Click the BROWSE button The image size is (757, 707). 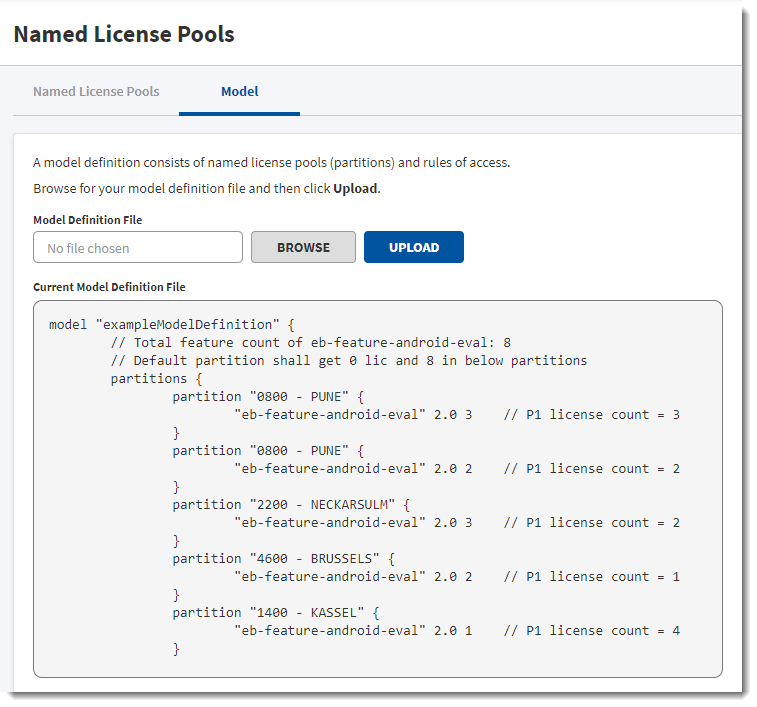click(303, 247)
